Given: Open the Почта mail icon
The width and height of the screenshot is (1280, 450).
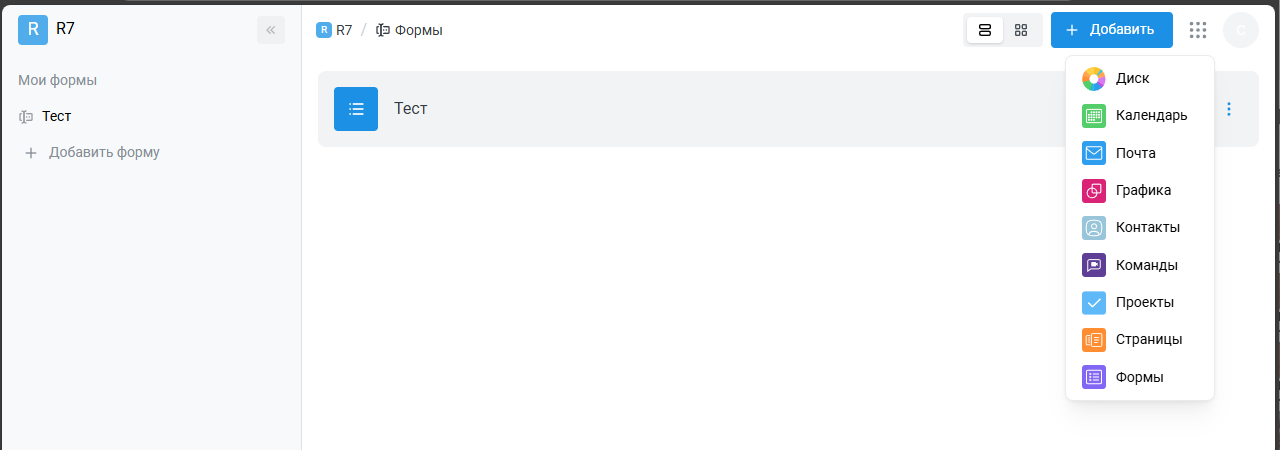Looking at the screenshot, I should coord(1094,153).
